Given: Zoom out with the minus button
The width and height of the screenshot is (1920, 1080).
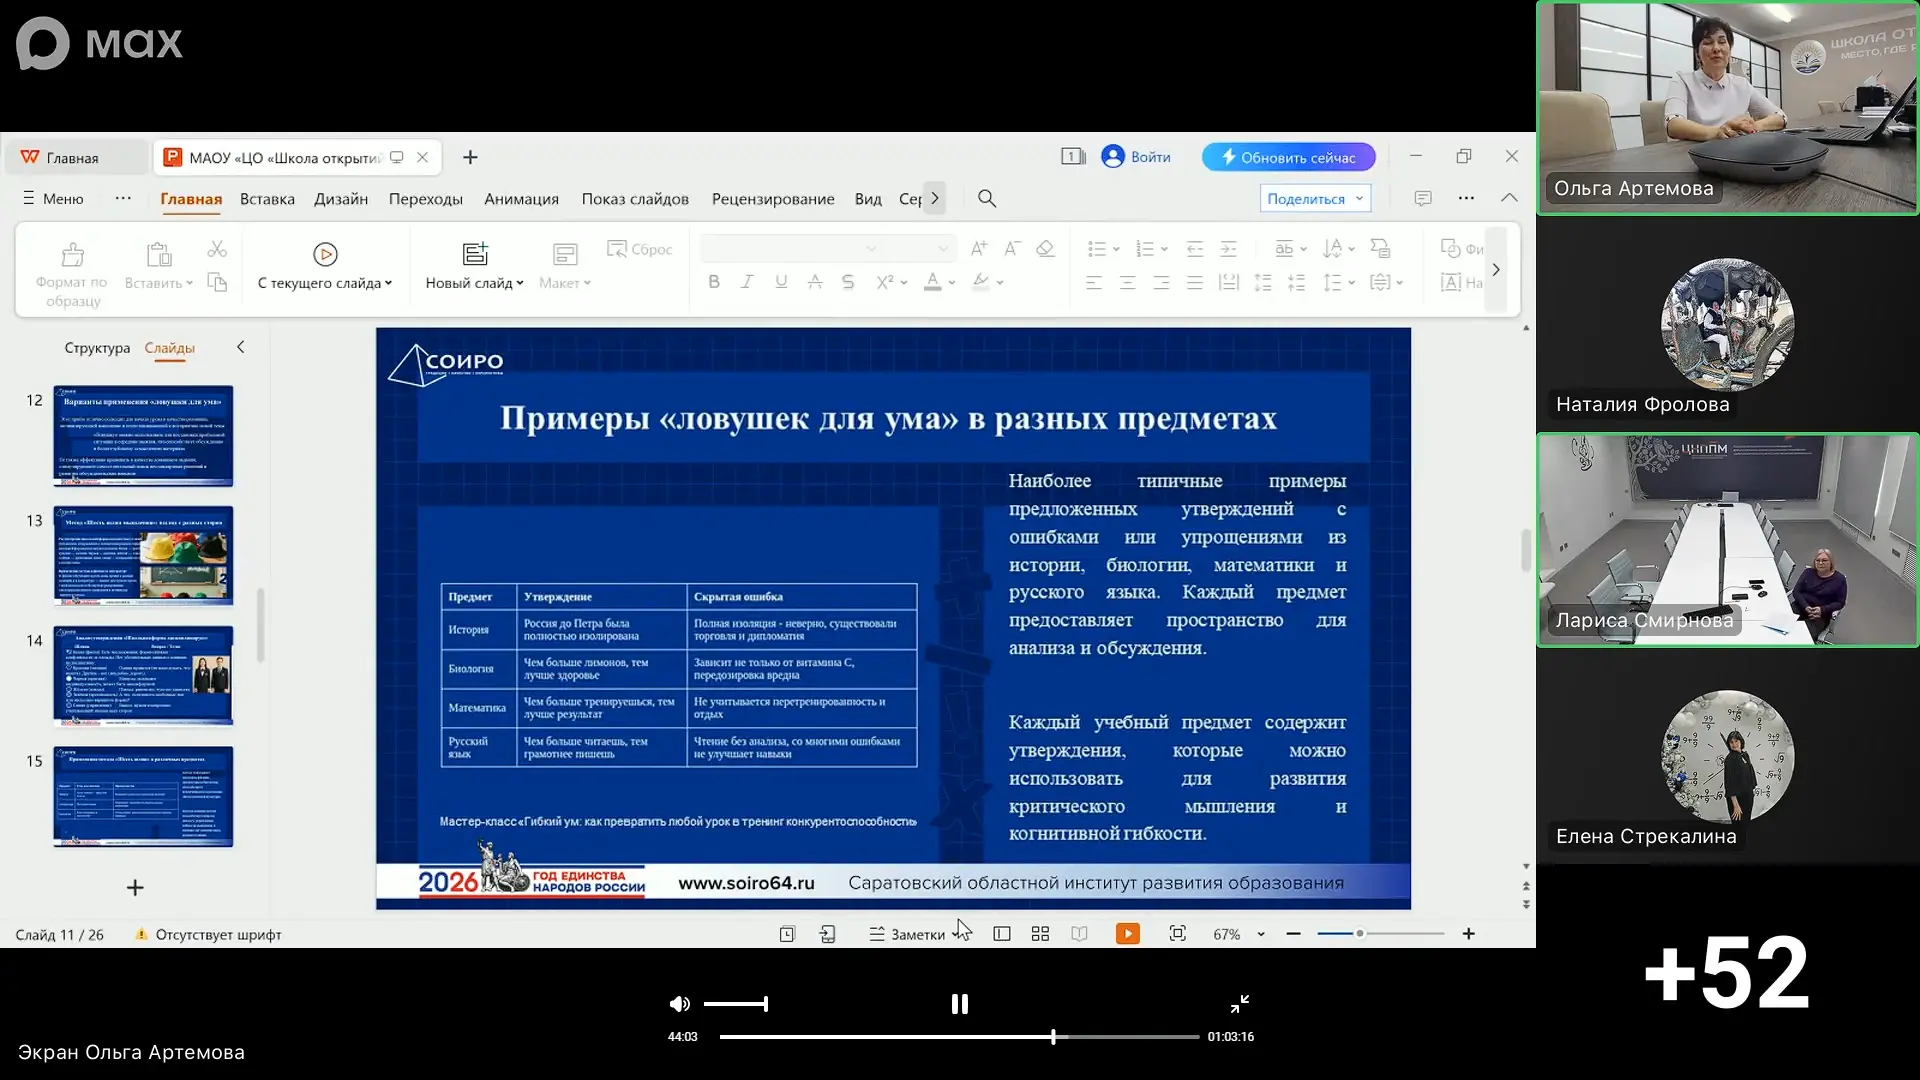Looking at the screenshot, I should point(1293,934).
